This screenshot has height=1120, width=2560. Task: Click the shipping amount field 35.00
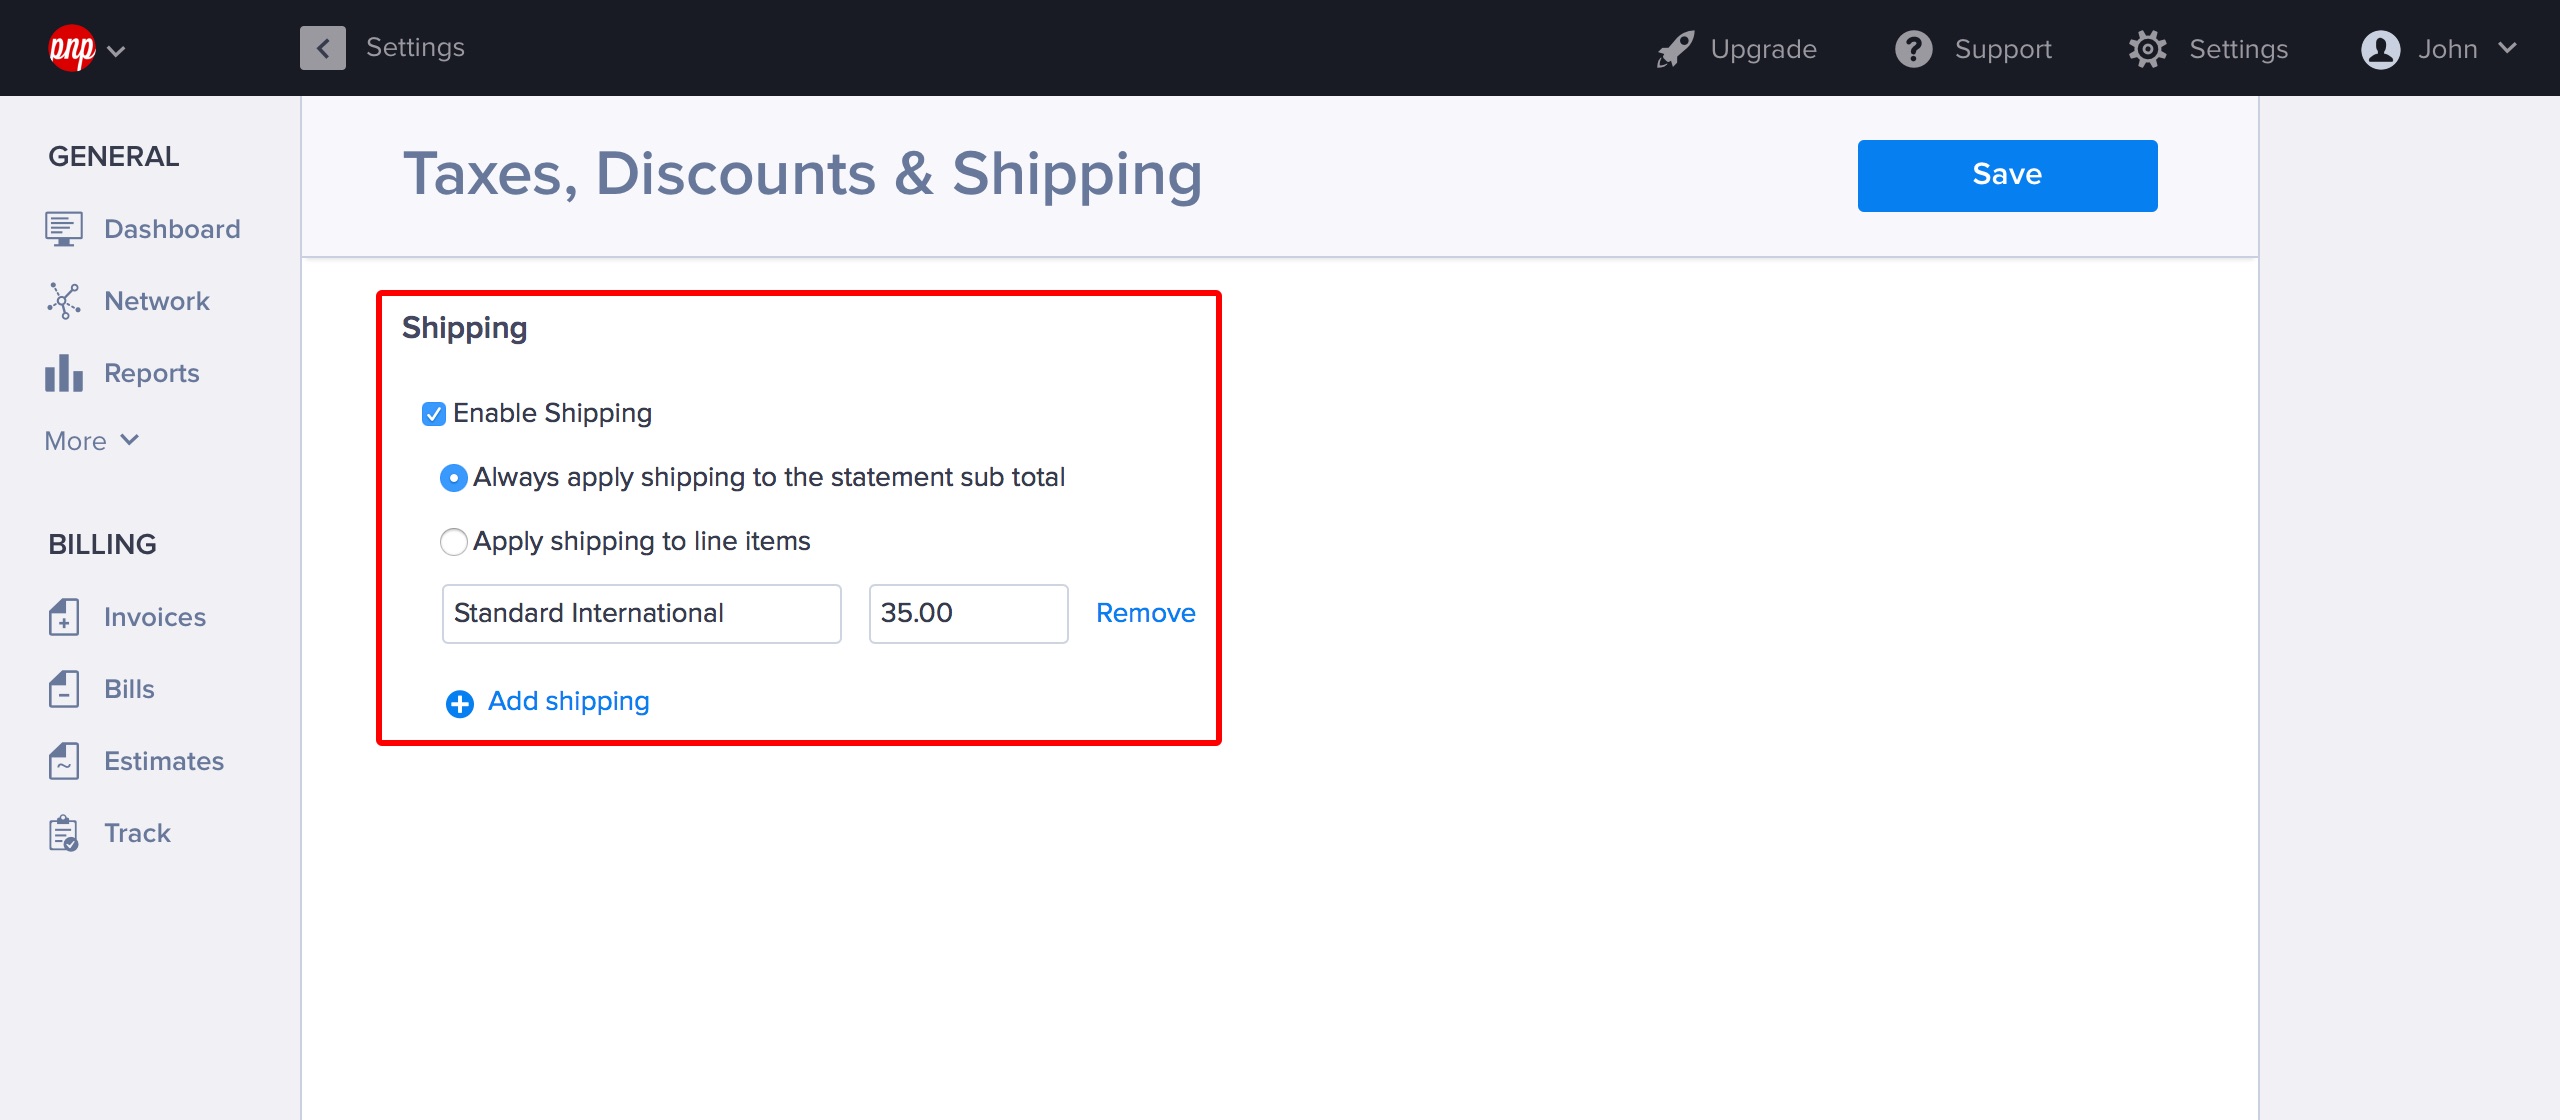pyautogui.click(x=968, y=613)
